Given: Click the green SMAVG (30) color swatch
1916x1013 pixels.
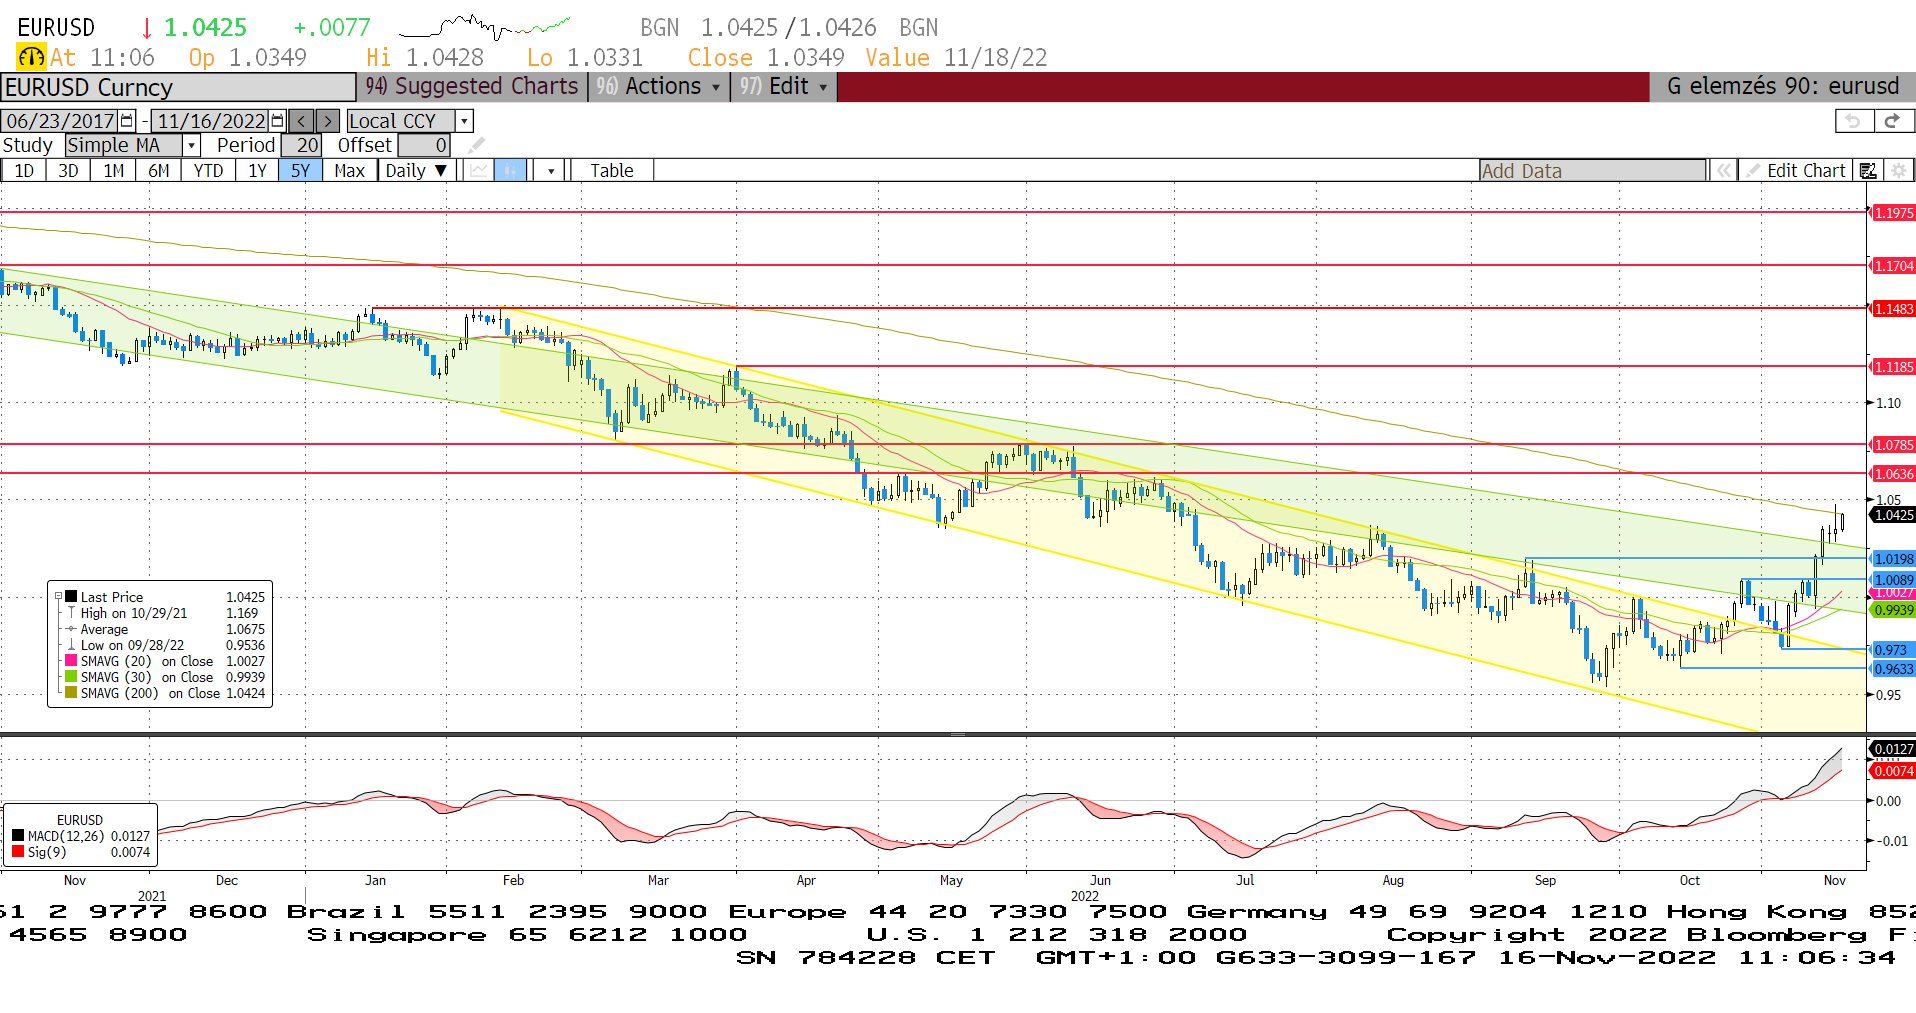Looking at the screenshot, I should coord(71,677).
